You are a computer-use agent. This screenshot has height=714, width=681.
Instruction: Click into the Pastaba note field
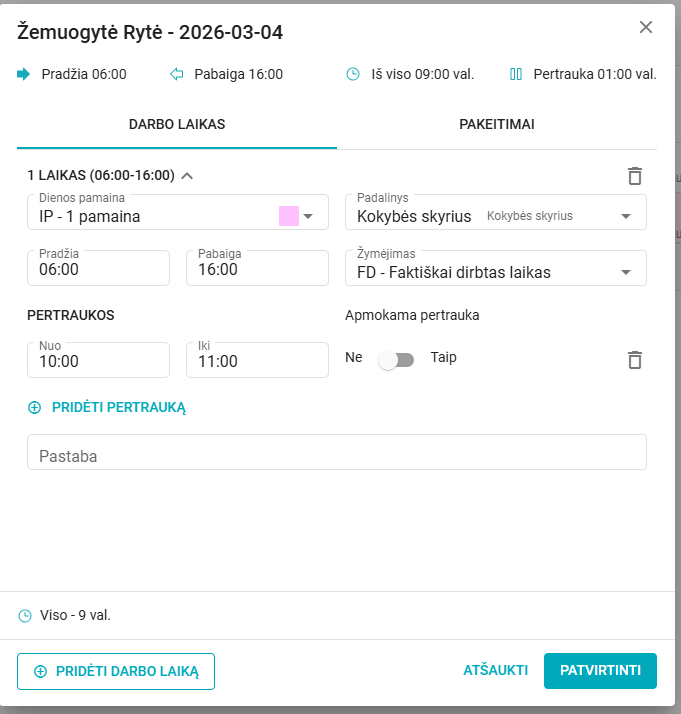[x=336, y=456]
